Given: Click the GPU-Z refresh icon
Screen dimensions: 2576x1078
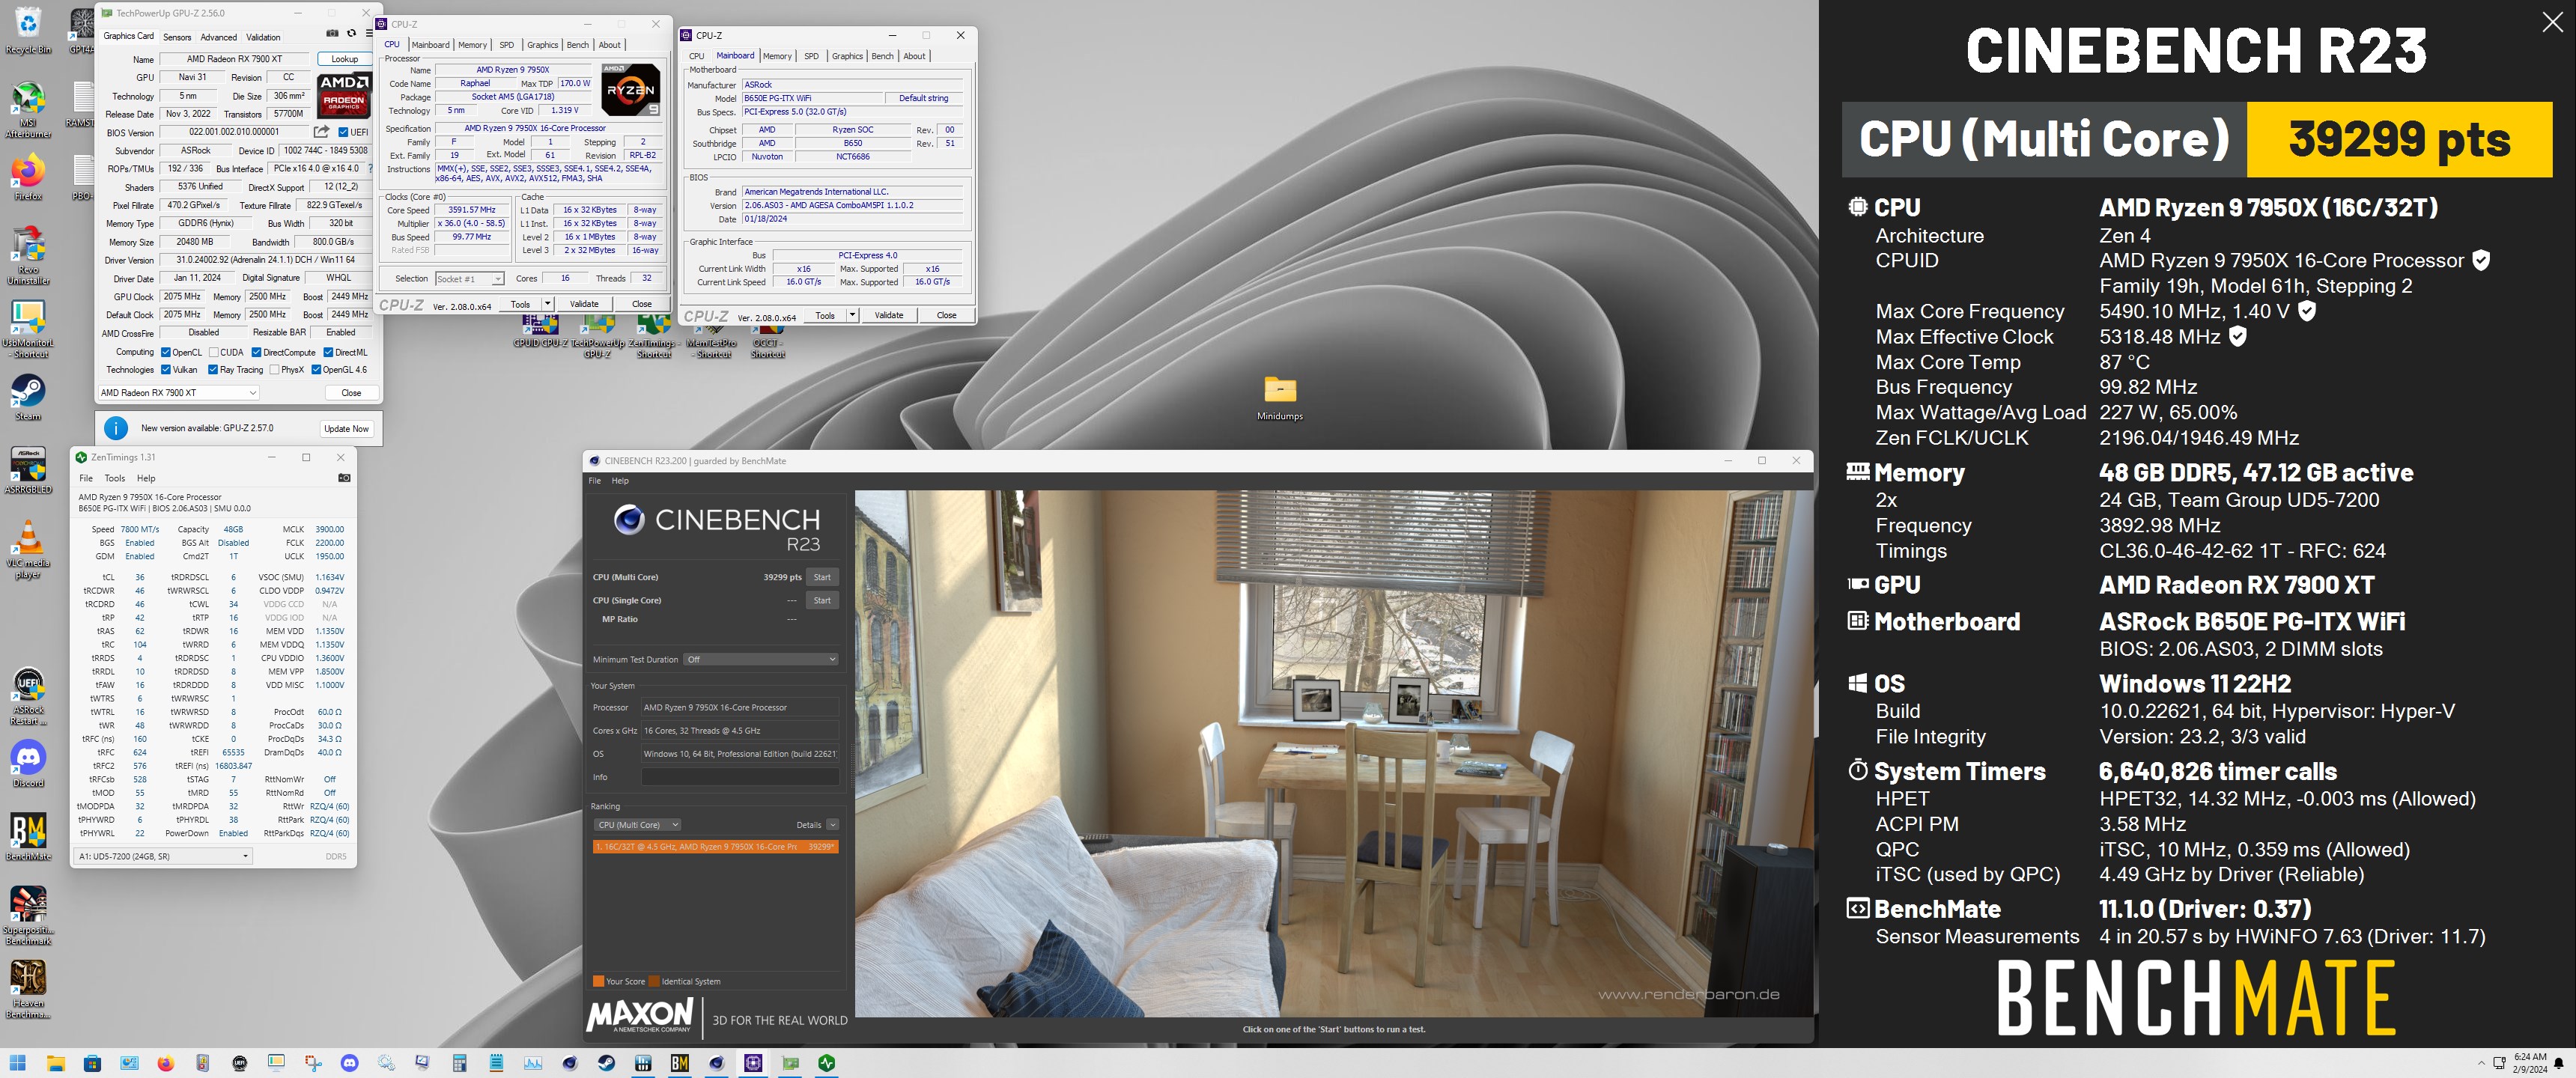Looking at the screenshot, I should pyautogui.click(x=351, y=34).
